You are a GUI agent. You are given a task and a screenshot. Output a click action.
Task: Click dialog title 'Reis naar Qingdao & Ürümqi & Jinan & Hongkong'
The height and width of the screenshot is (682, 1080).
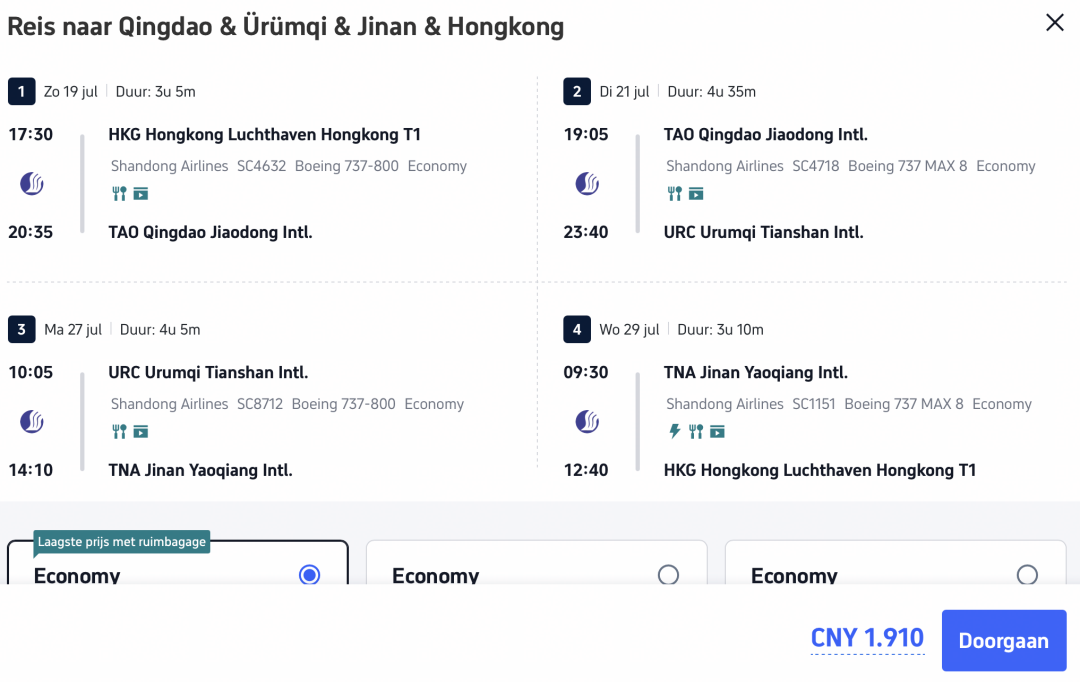click(x=286, y=26)
